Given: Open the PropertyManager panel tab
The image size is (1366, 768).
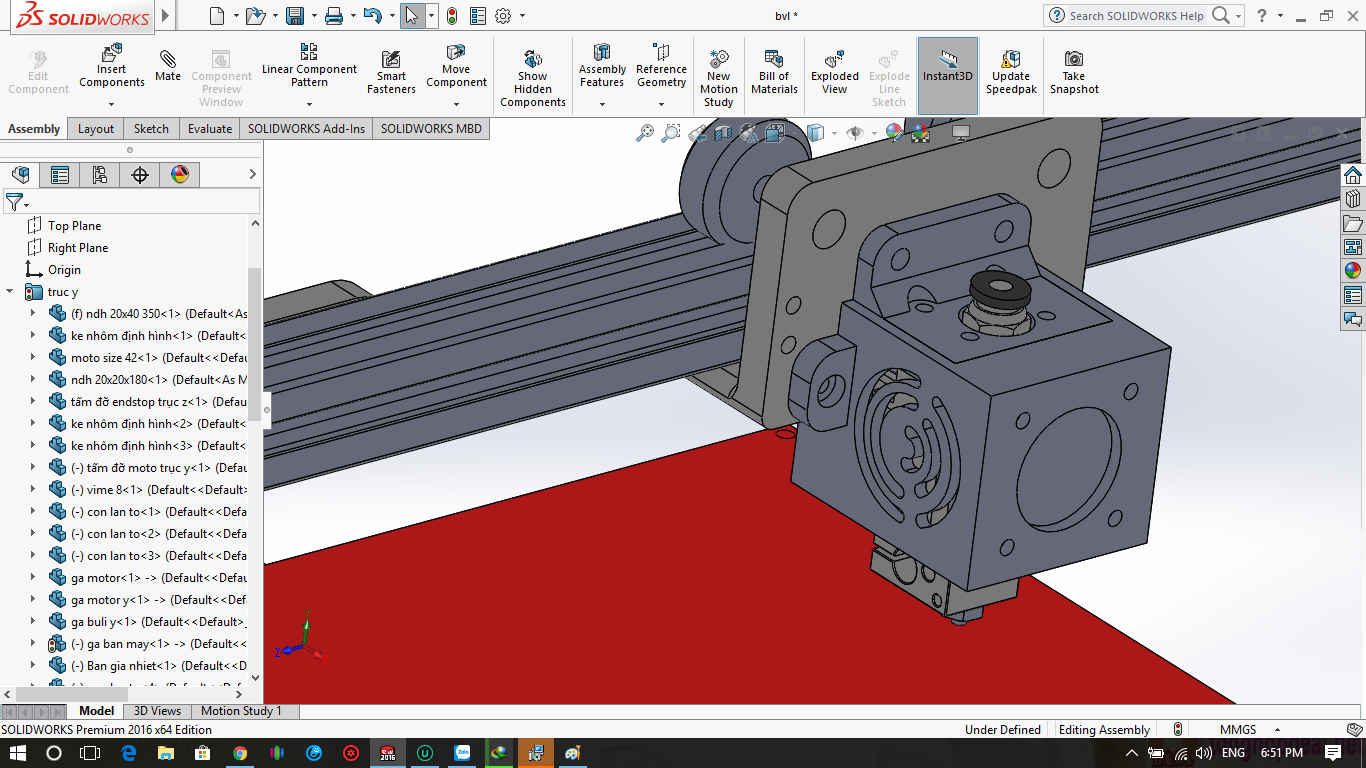Looking at the screenshot, I should point(60,175).
